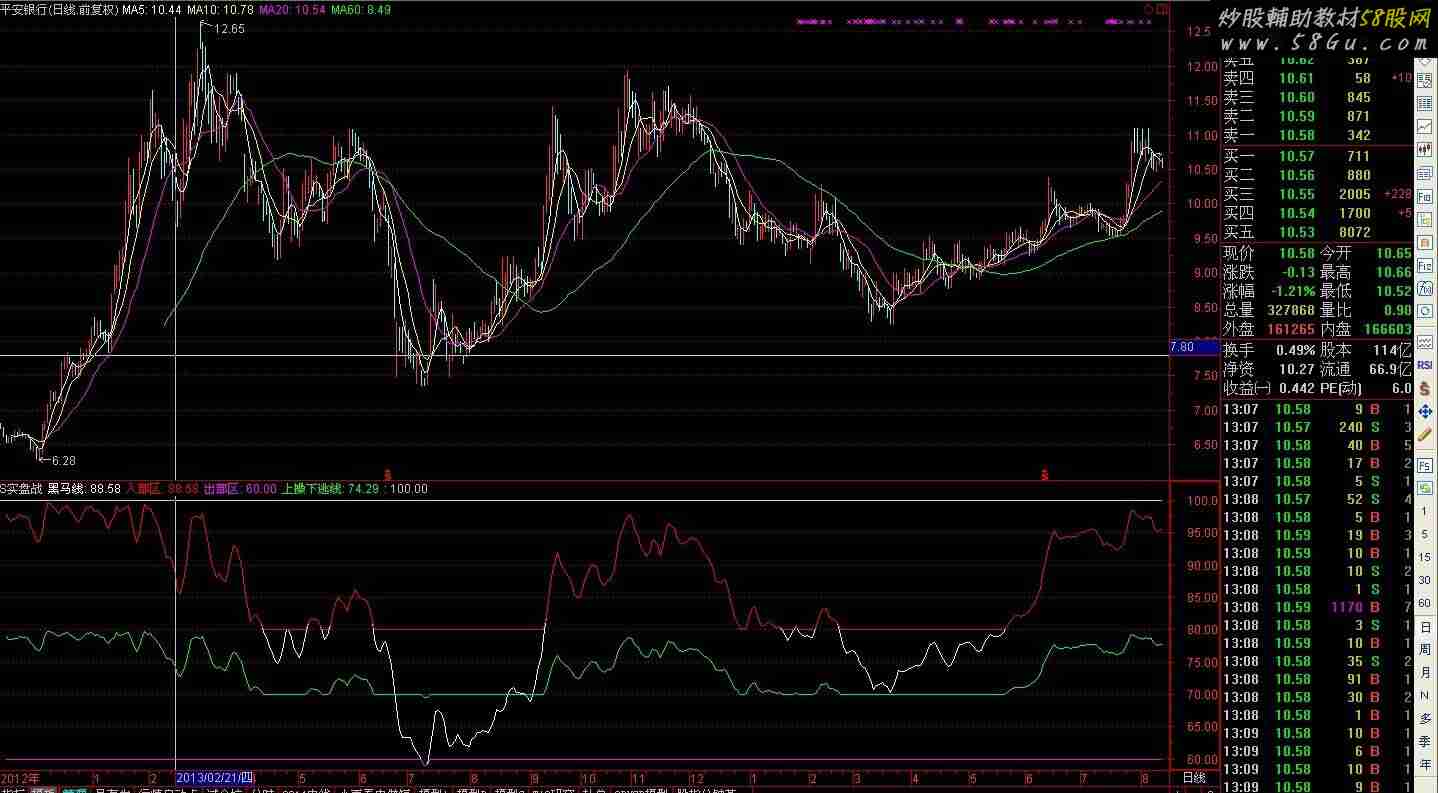Switch to weekly period 周 button
The image size is (1438, 793).
coord(1424,648)
